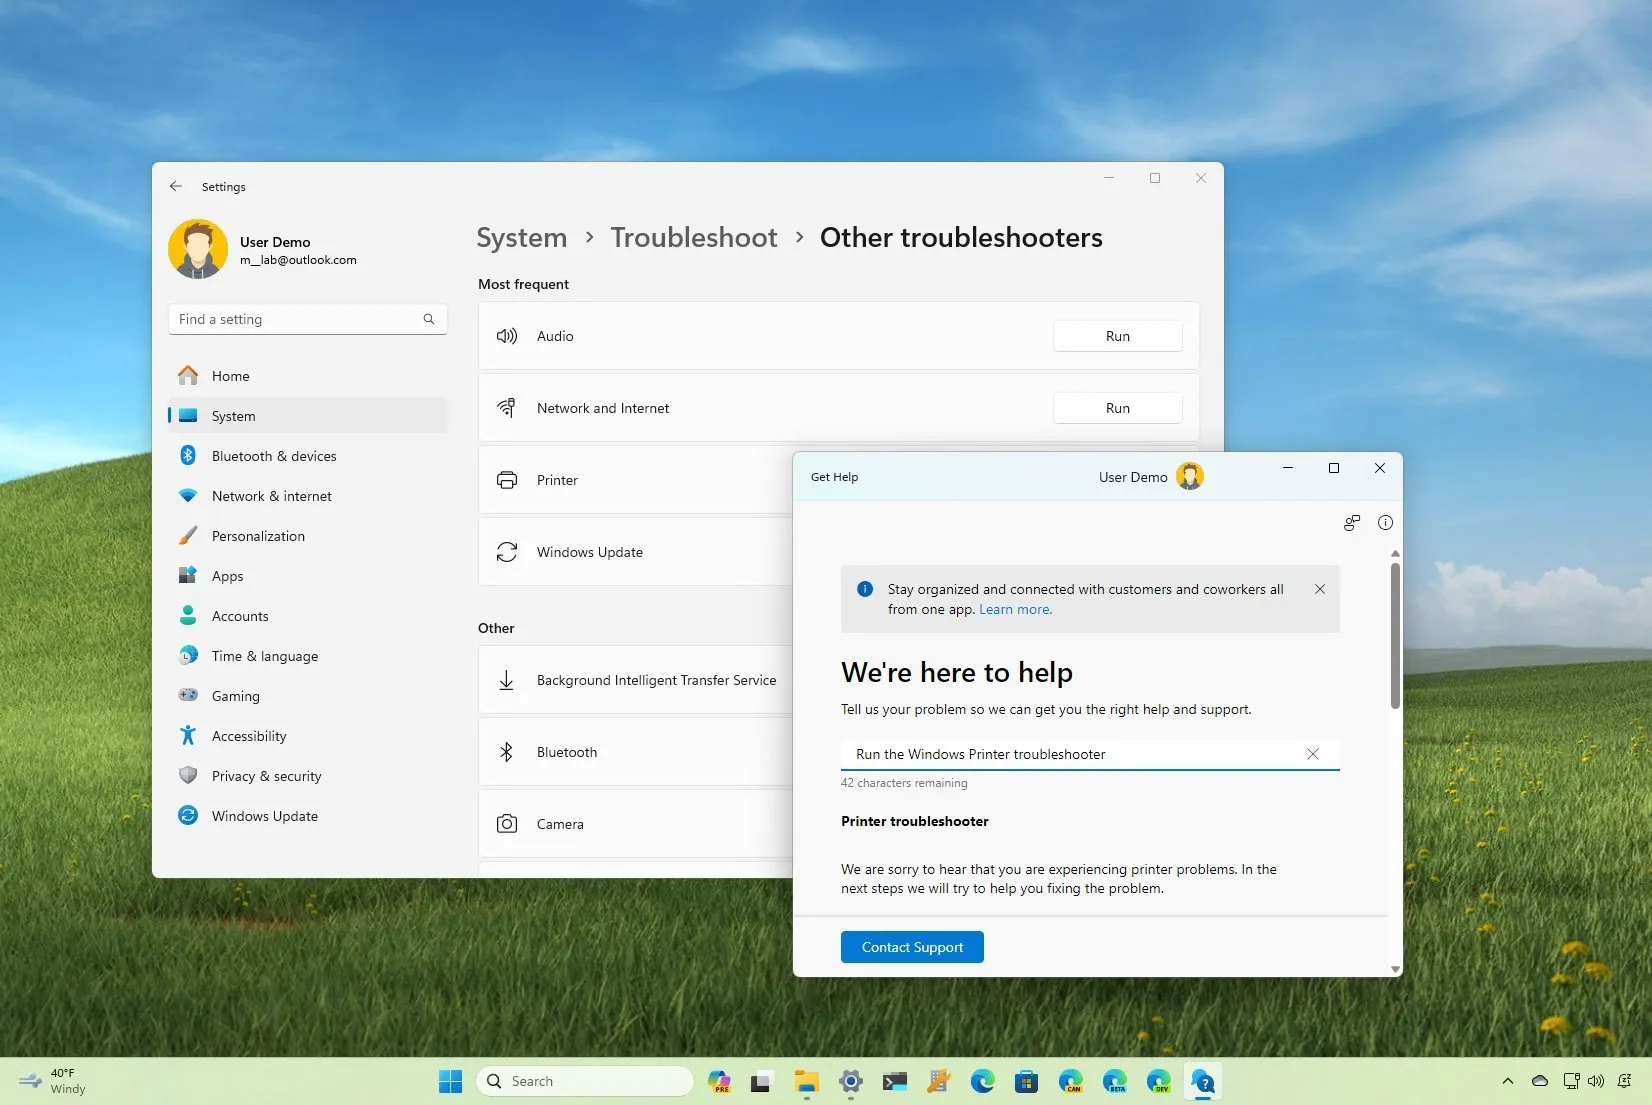Run the Network and Internet troubleshooter
This screenshot has height=1105, width=1652.
[1117, 408]
